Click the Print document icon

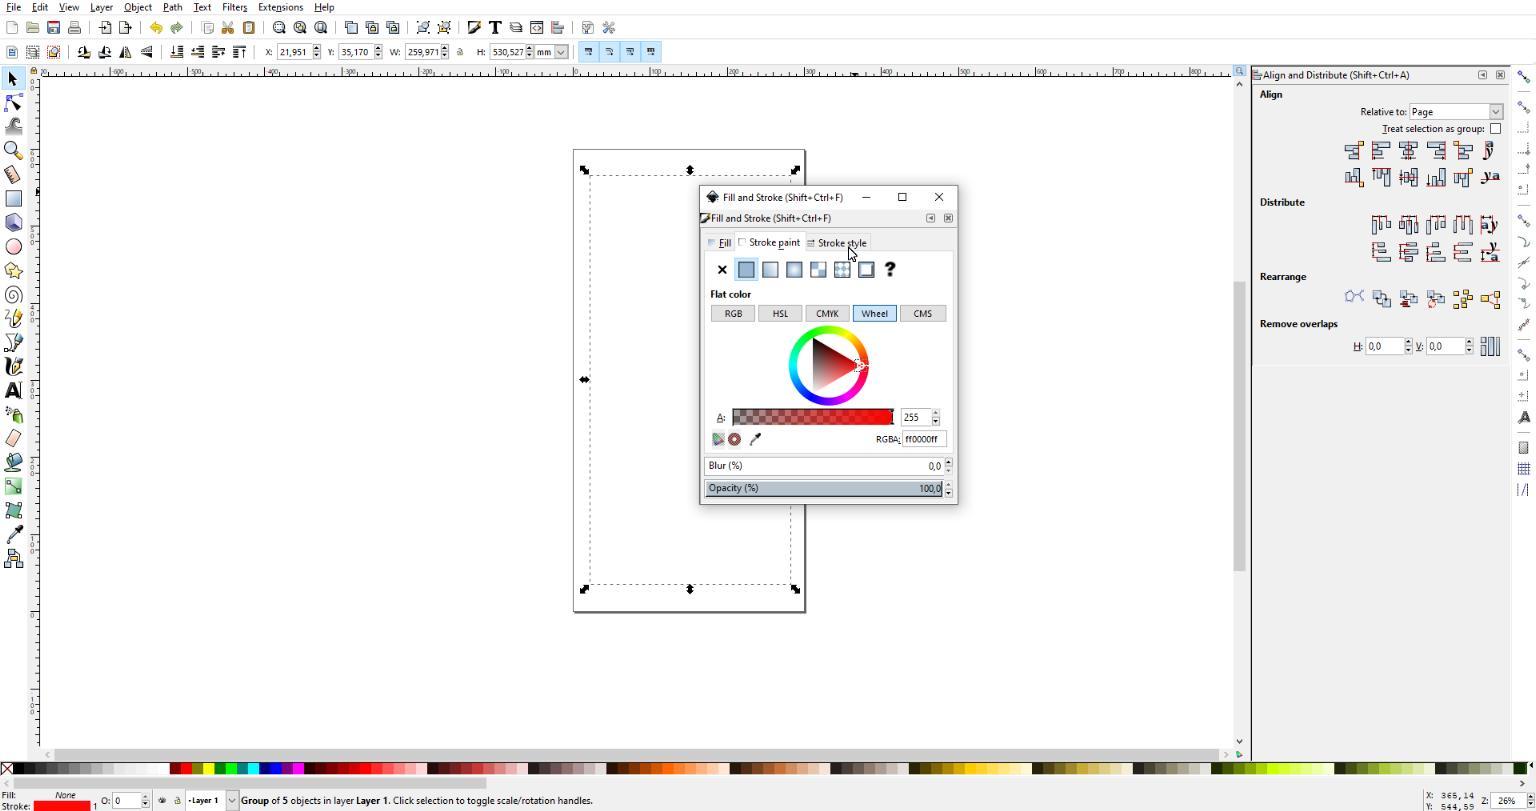click(x=74, y=28)
